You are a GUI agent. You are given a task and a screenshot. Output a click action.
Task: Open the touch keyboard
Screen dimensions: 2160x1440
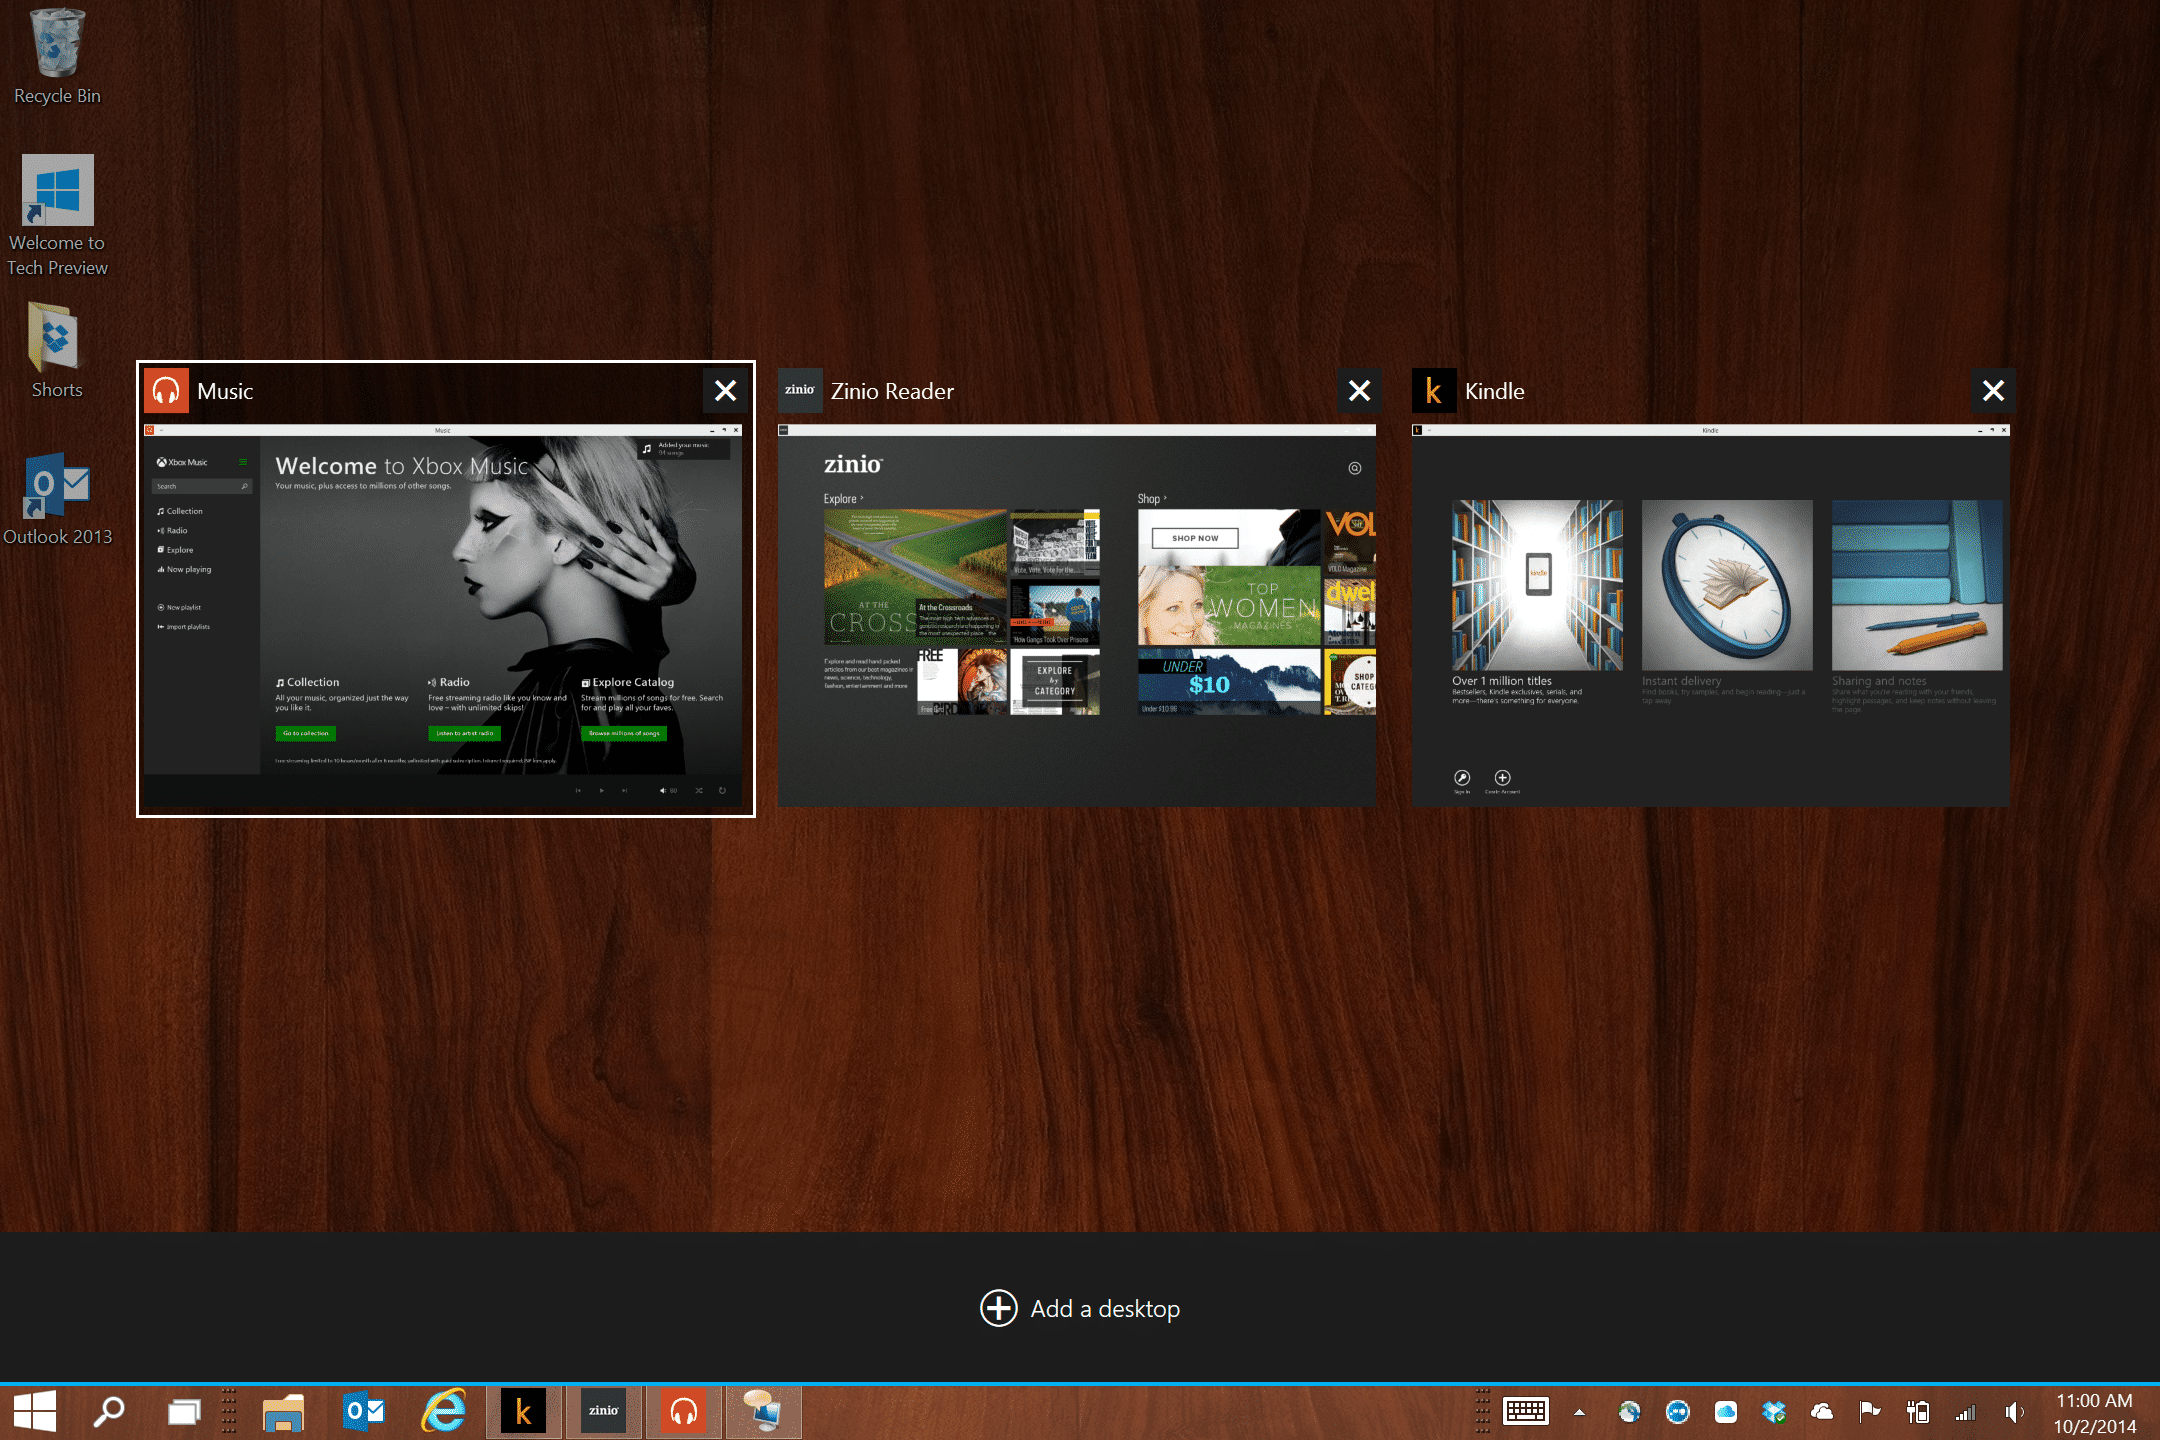[x=1526, y=1412]
